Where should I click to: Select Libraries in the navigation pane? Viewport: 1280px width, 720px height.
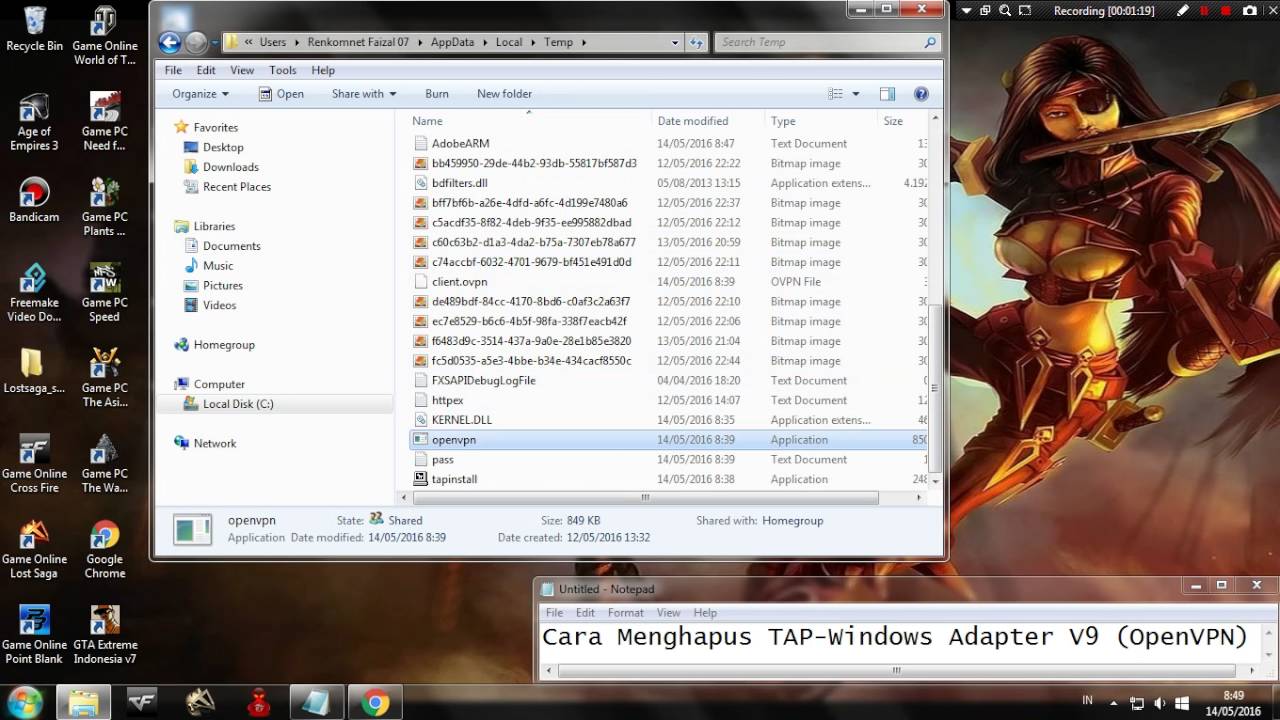click(214, 226)
